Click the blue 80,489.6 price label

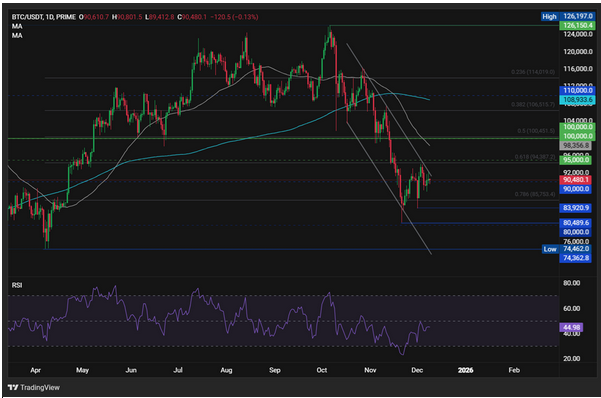[x=575, y=222]
